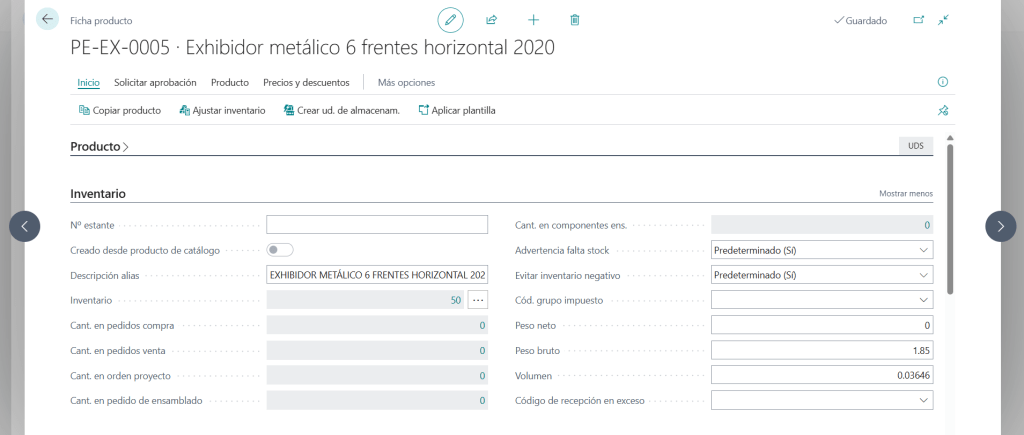Screen dimensions: 1024x435
Task: Click the trash delete icon
Action: point(575,20)
